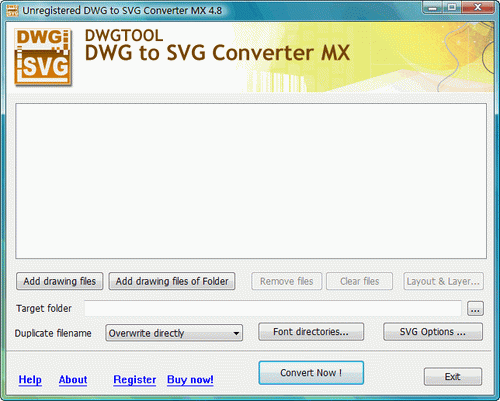Start conversion with Convert Now
Image resolution: width=500 pixels, height=401 pixels.
311,373
